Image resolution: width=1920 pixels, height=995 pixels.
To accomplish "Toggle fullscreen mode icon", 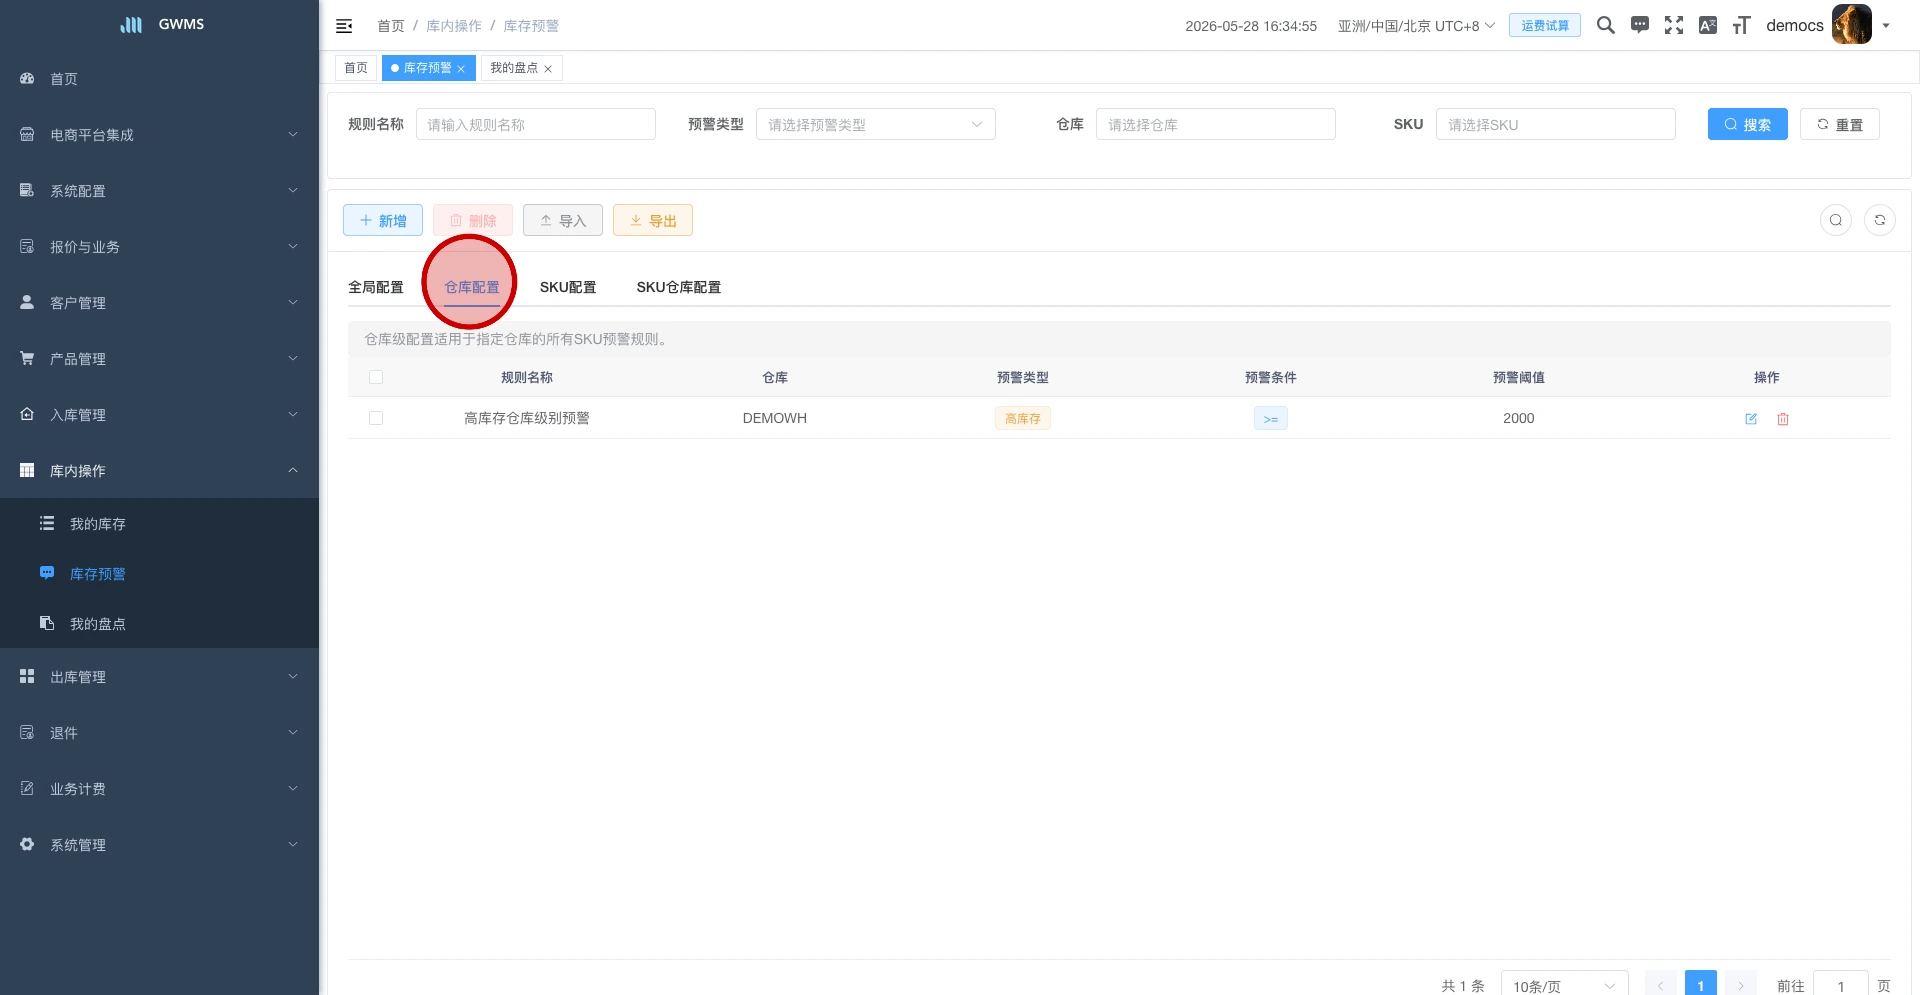I will tap(1674, 25).
